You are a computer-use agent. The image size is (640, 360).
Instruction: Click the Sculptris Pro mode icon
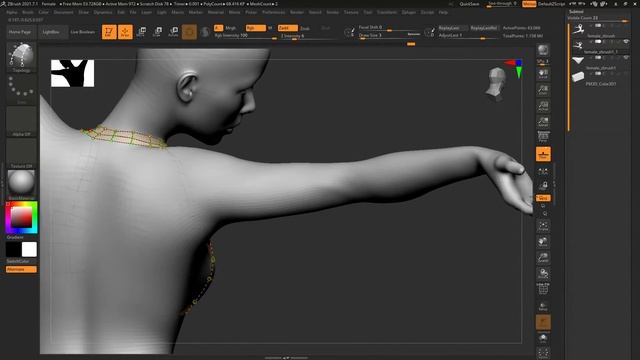[205, 32]
